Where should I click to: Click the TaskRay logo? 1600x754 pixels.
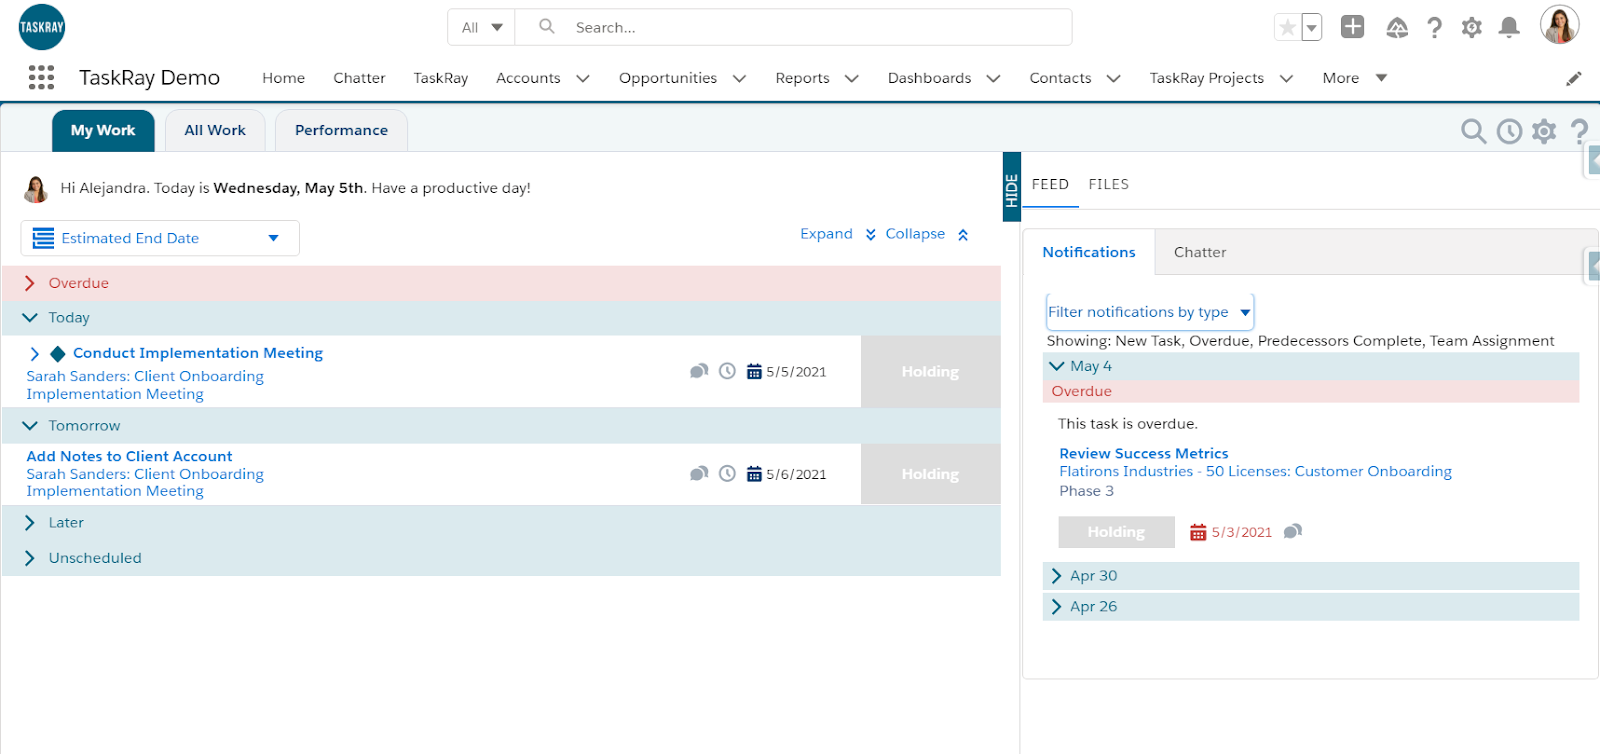(x=42, y=27)
